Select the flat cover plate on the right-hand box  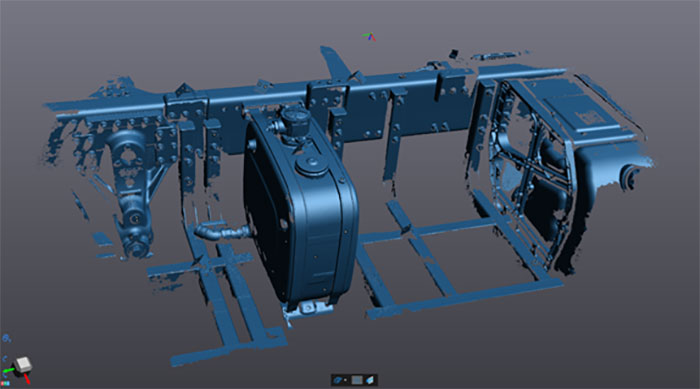pyautogui.click(x=577, y=113)
